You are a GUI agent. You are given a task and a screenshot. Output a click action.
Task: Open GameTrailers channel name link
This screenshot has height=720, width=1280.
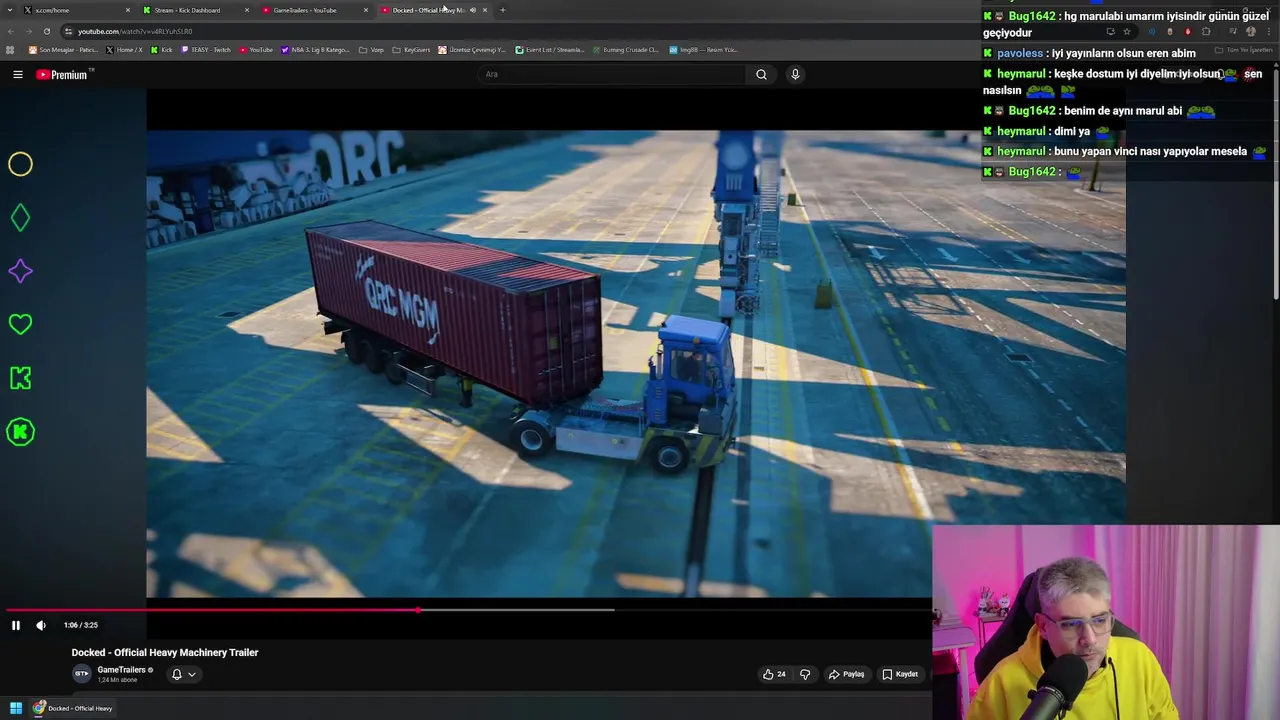click(x=121, y=670)
